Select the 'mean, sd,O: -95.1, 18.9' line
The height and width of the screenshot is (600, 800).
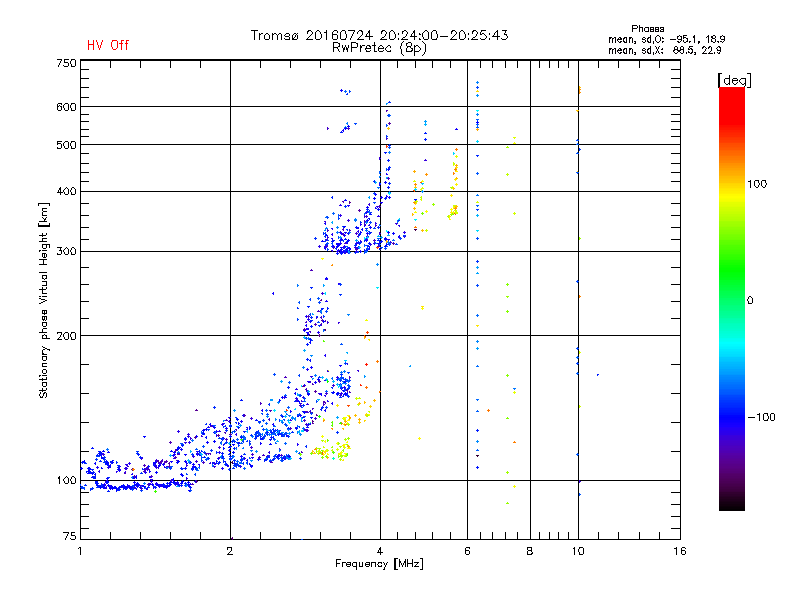[x=666, y=40]
